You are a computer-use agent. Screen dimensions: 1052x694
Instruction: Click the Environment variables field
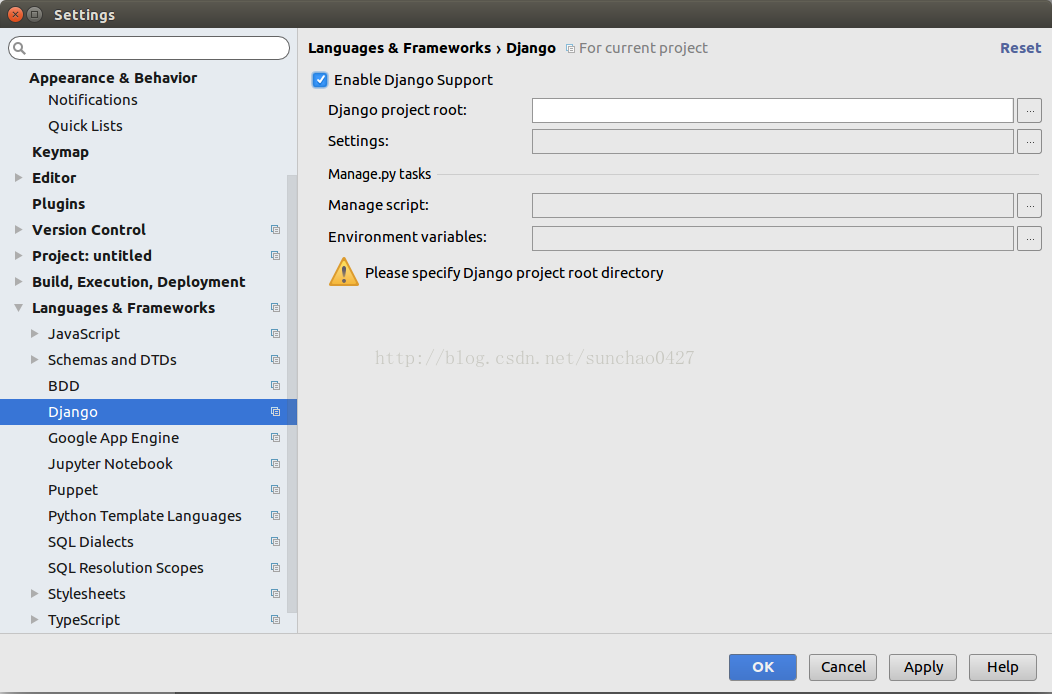point(772,238)
